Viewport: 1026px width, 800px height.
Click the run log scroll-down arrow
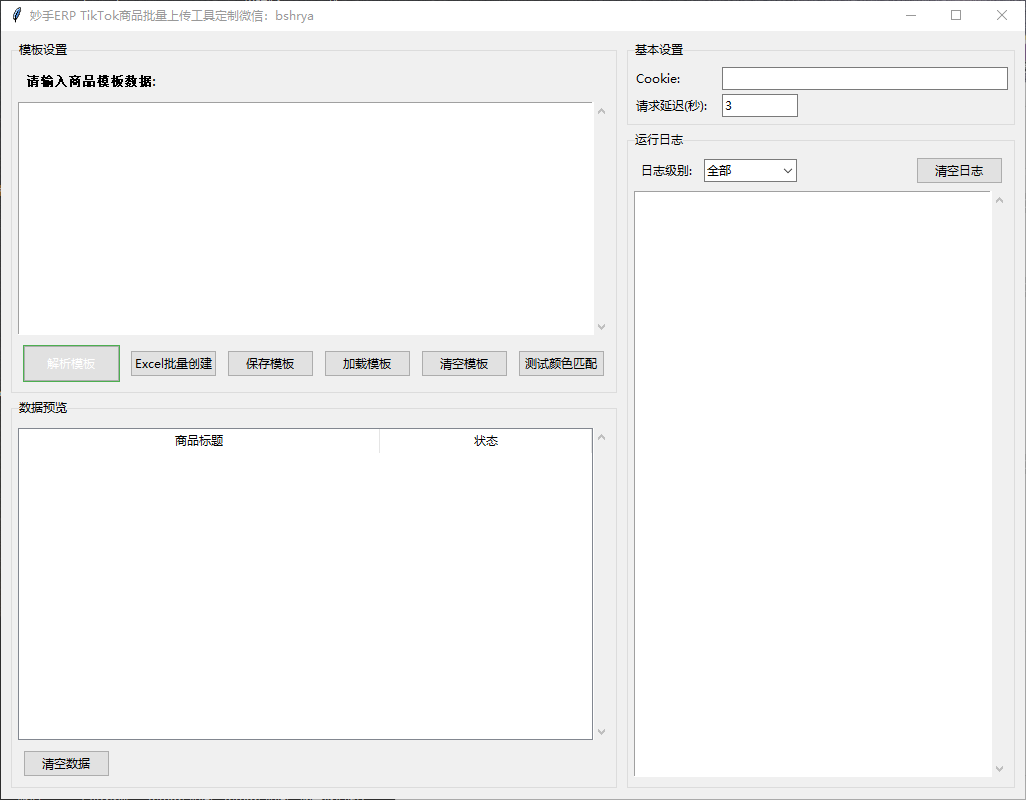click(x=998, y=768)
